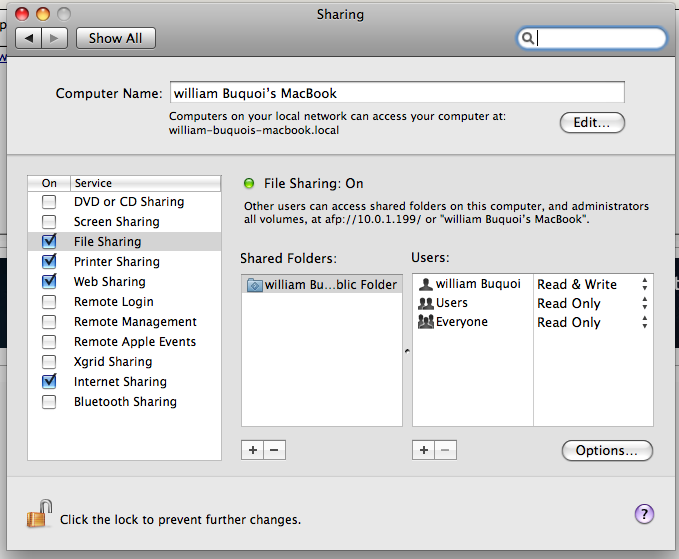
Task: Select Remote Management service label
Action: tap(135, 322)
